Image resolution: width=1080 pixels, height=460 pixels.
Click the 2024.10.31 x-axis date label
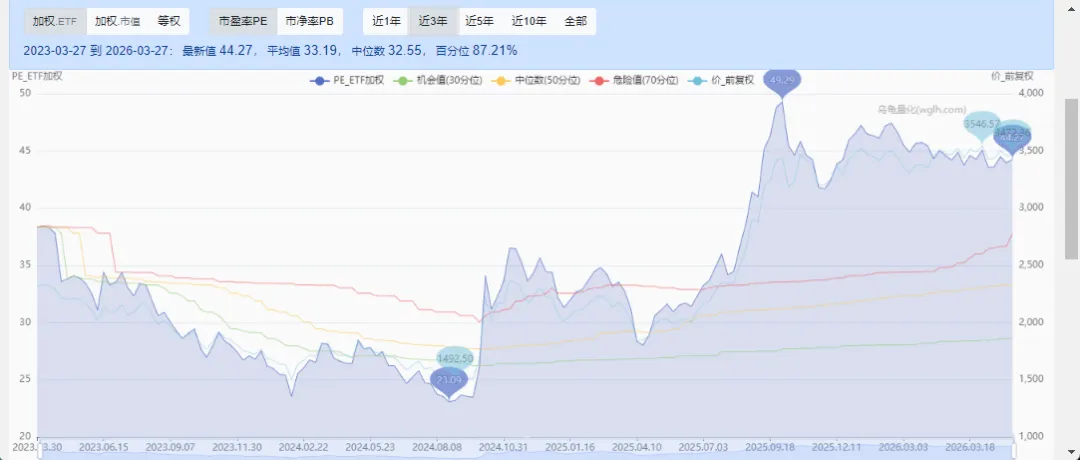(505, 446)
